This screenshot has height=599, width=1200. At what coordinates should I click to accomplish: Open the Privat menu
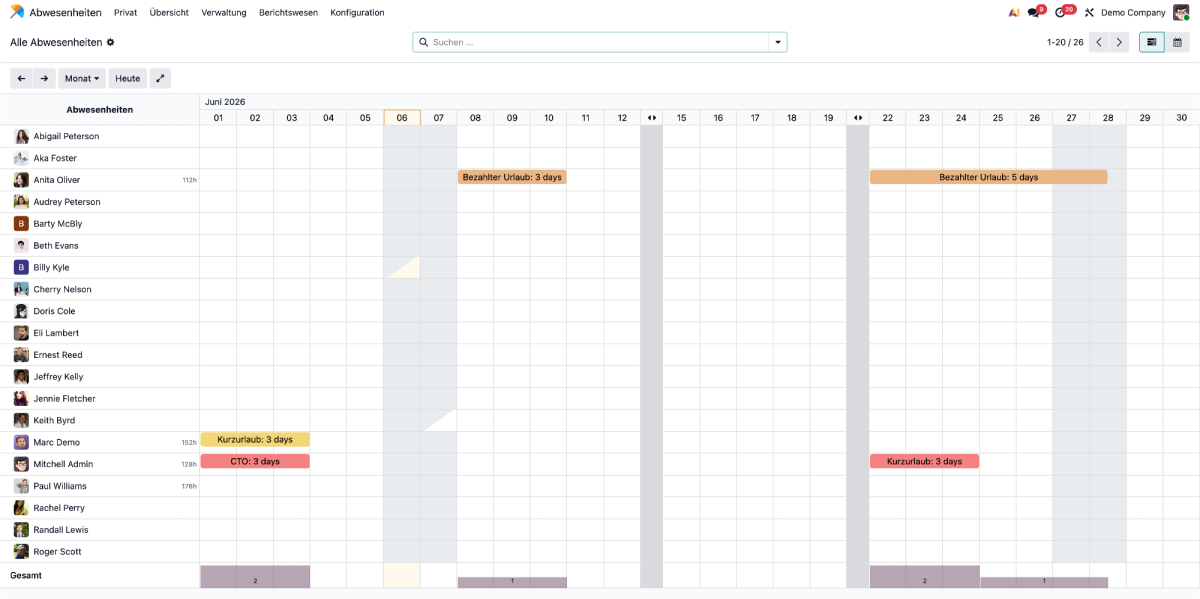(126, 13)
